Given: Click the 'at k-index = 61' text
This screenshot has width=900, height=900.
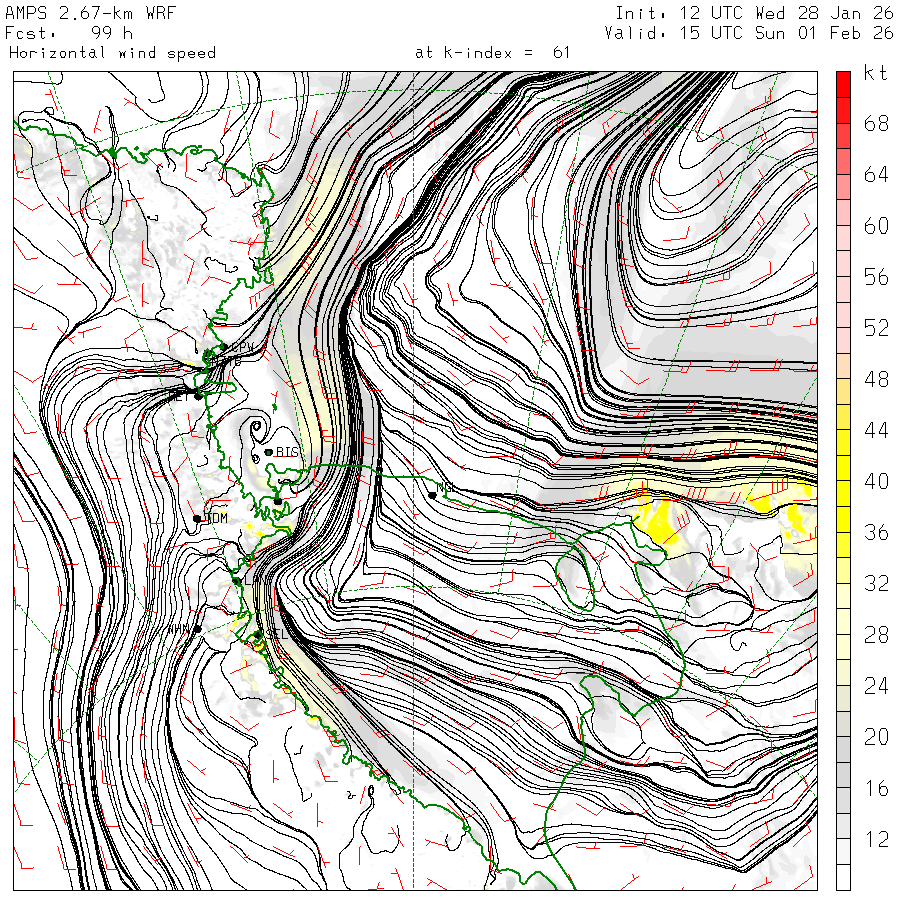Looking at the screenshot, I should [492, 52].
